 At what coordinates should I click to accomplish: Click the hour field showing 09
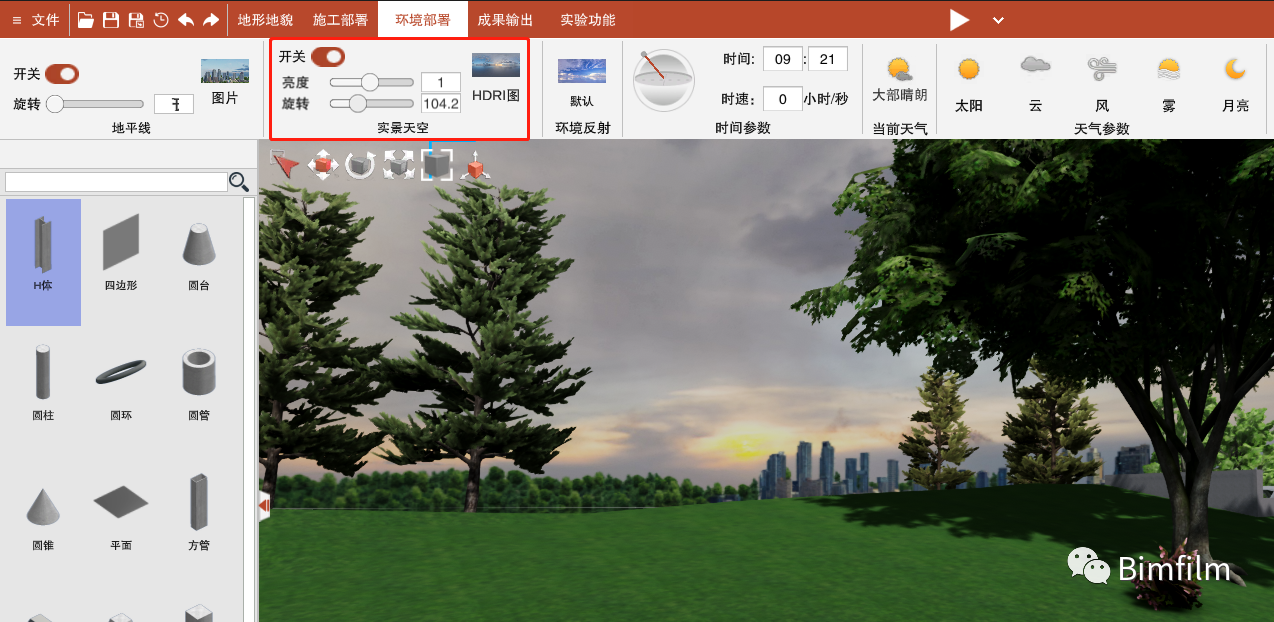click(783, 59)
